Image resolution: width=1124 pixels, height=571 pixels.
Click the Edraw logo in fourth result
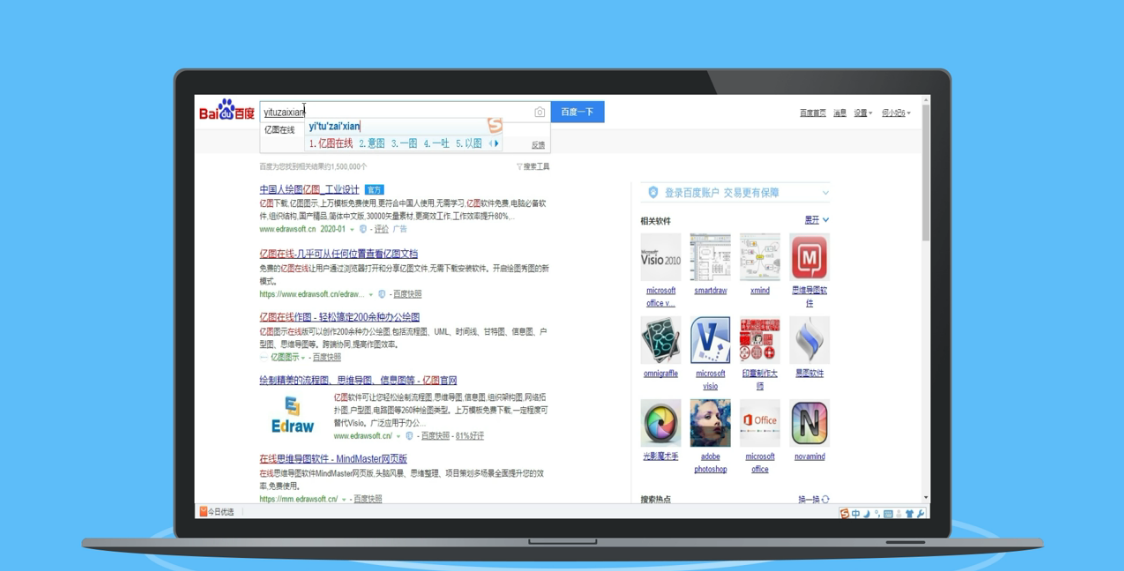click(x=292, y=415)
